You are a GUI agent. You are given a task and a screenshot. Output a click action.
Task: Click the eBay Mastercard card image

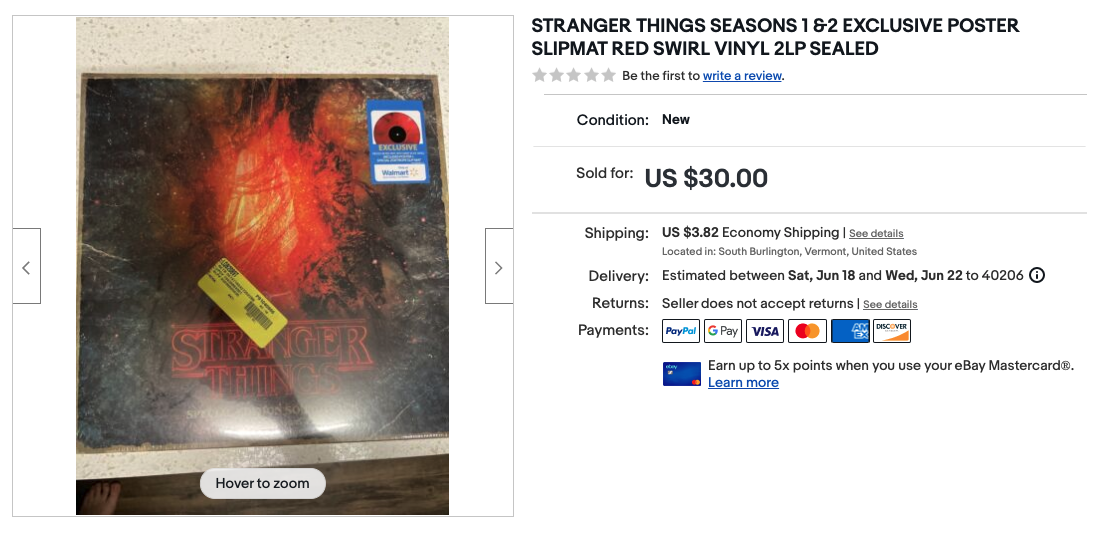click(681, 374)
